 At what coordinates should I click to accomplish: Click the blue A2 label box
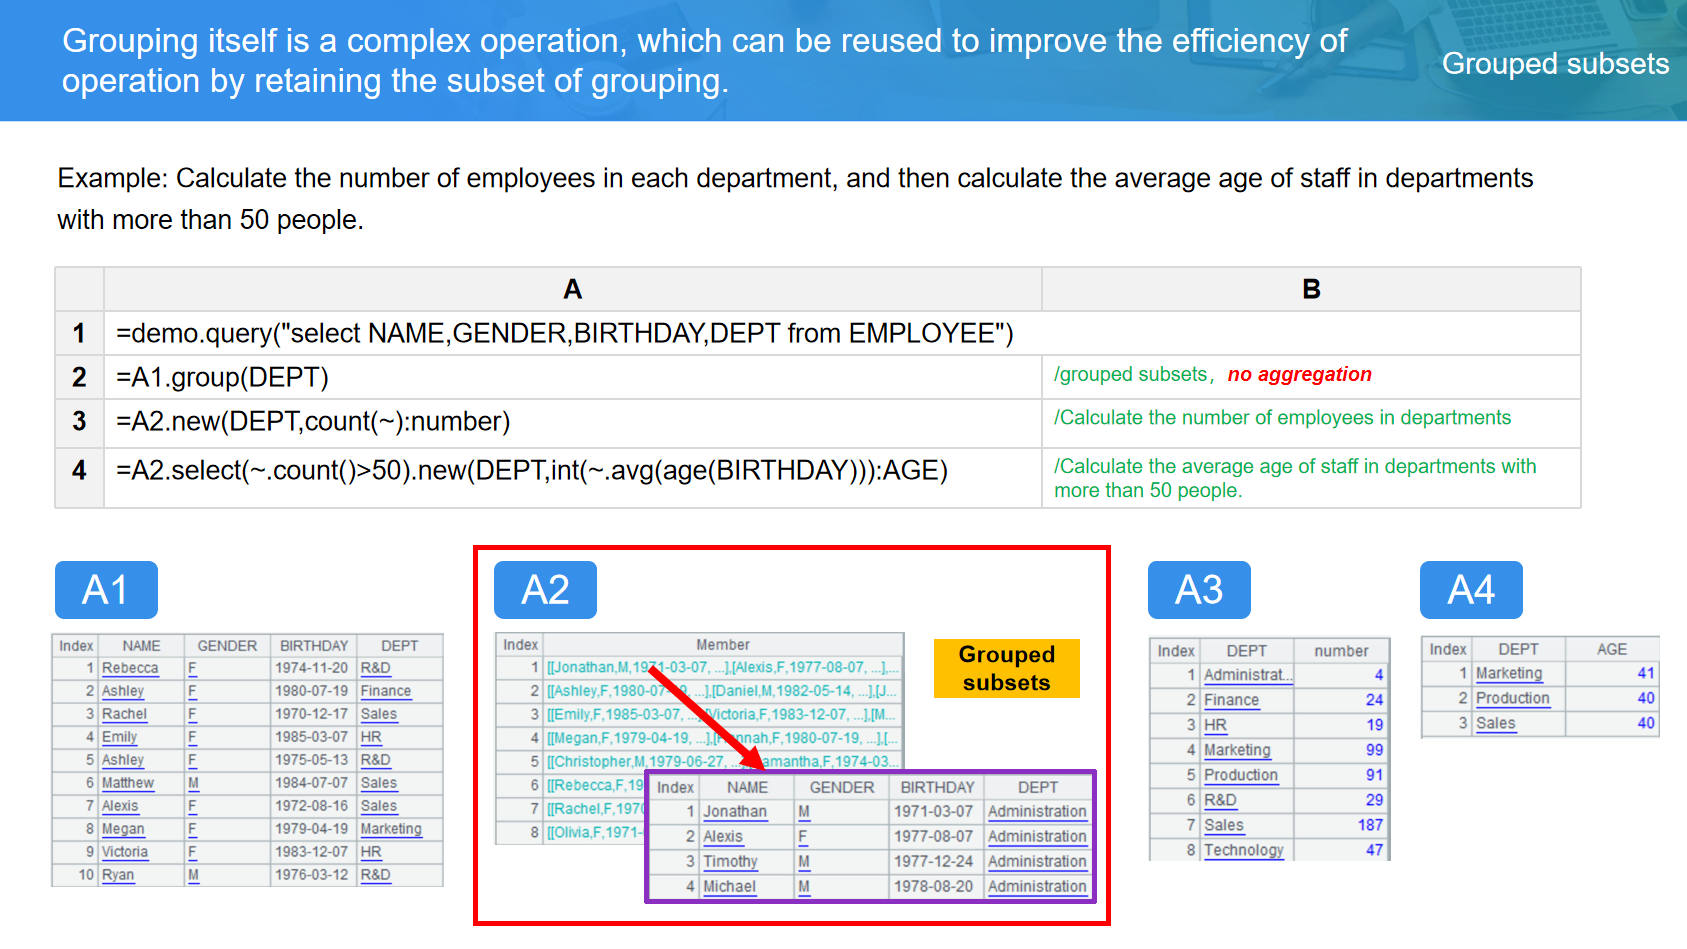[x=545, y=590]
